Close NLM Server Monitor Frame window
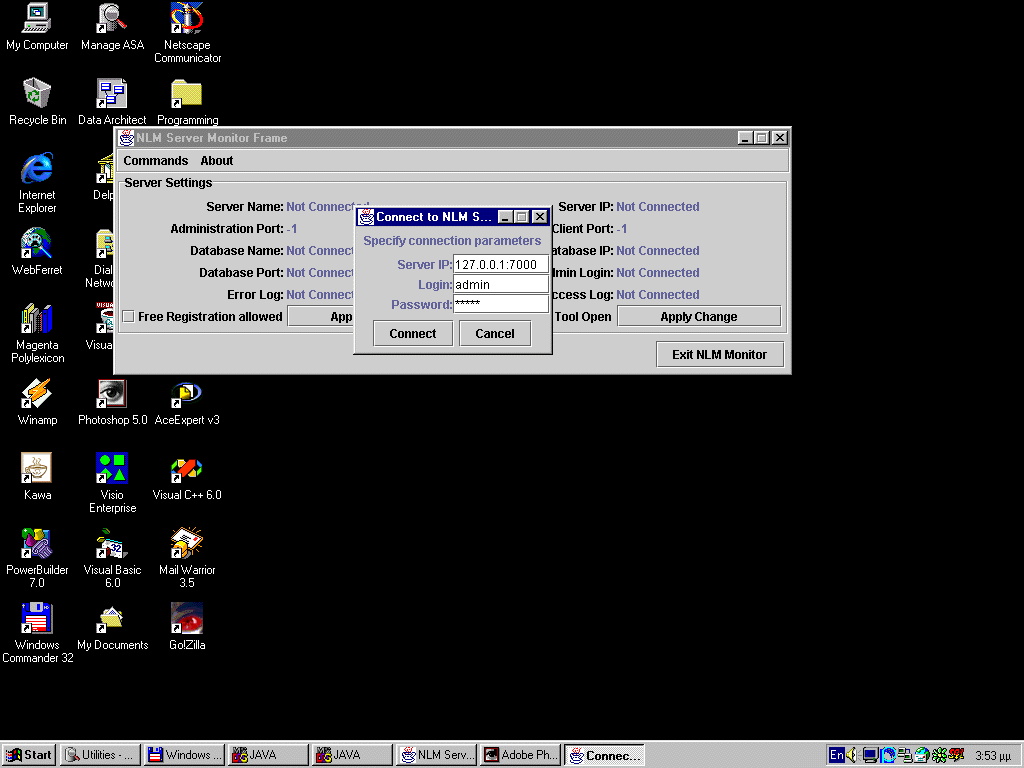The height and width of the screenshot is (768, 1024). point(780,138)
